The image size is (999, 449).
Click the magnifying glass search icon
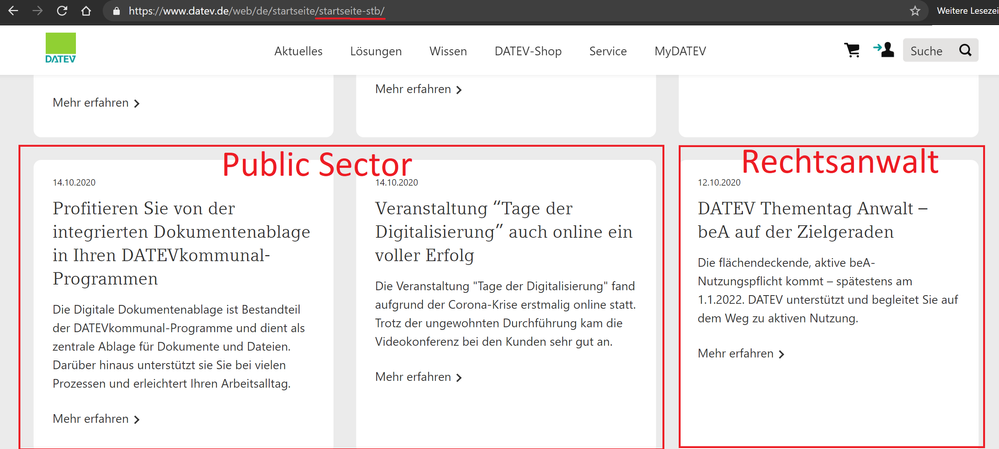[x=965, y=51]
